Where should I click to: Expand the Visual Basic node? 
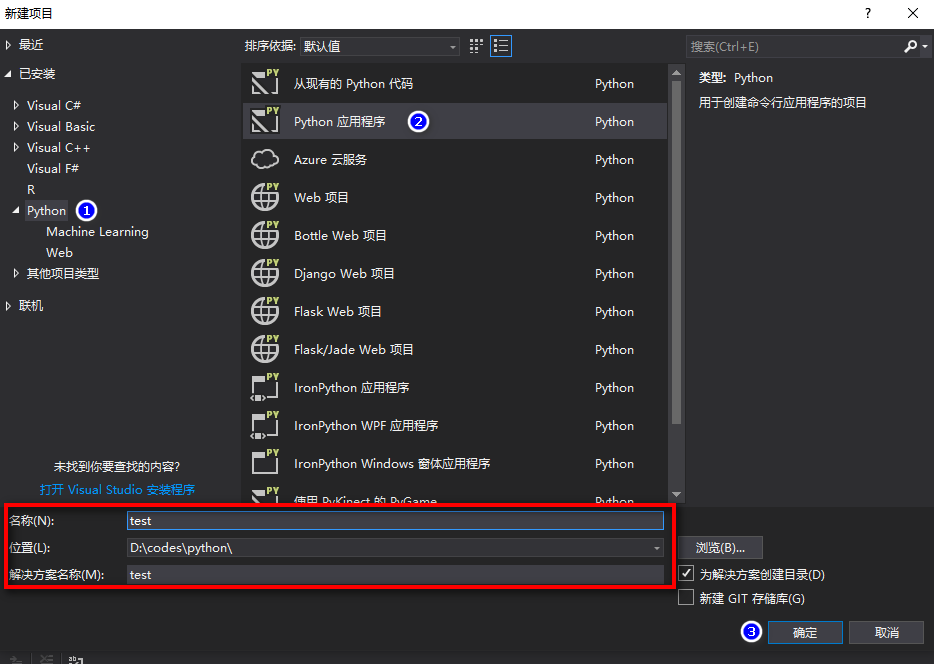point(16,126)
